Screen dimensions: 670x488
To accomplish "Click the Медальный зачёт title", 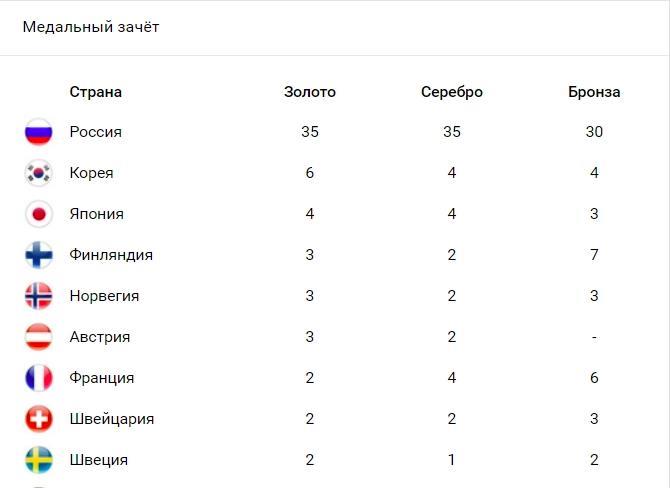I will click(x=91, y=27).
